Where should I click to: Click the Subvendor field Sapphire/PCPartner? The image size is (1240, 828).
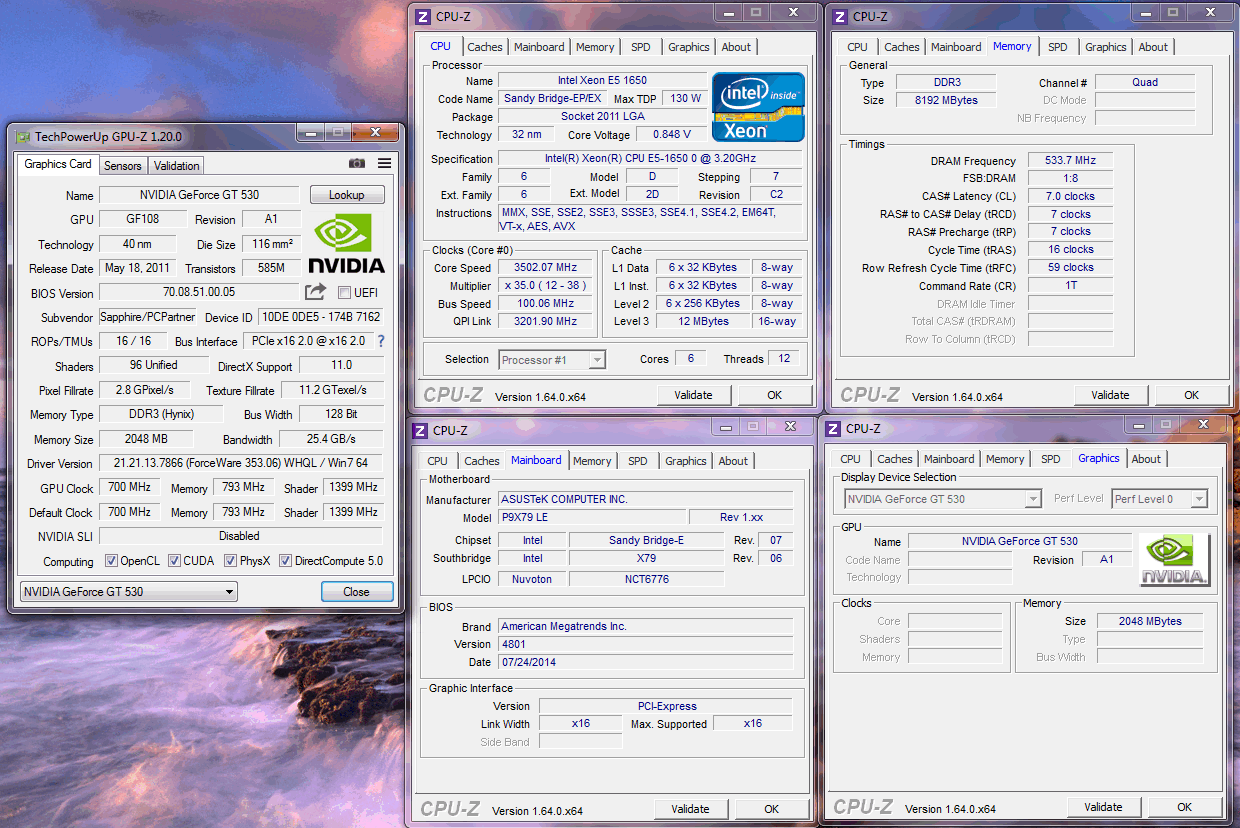point(148,317)
